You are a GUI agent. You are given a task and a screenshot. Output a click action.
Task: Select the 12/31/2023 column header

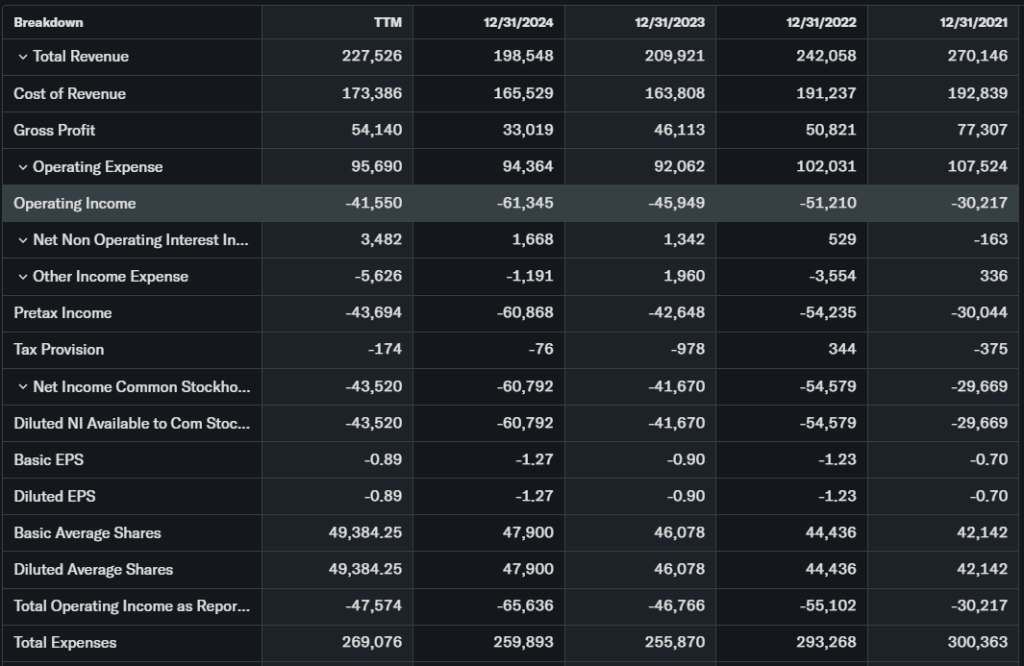click(x=675, y=22)
